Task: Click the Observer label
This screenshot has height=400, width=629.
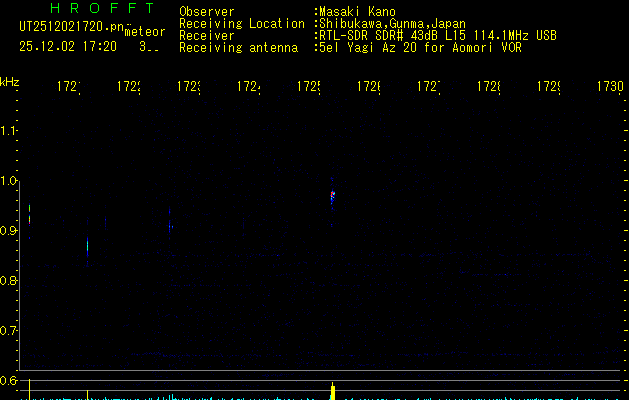Action: [207, 12]
